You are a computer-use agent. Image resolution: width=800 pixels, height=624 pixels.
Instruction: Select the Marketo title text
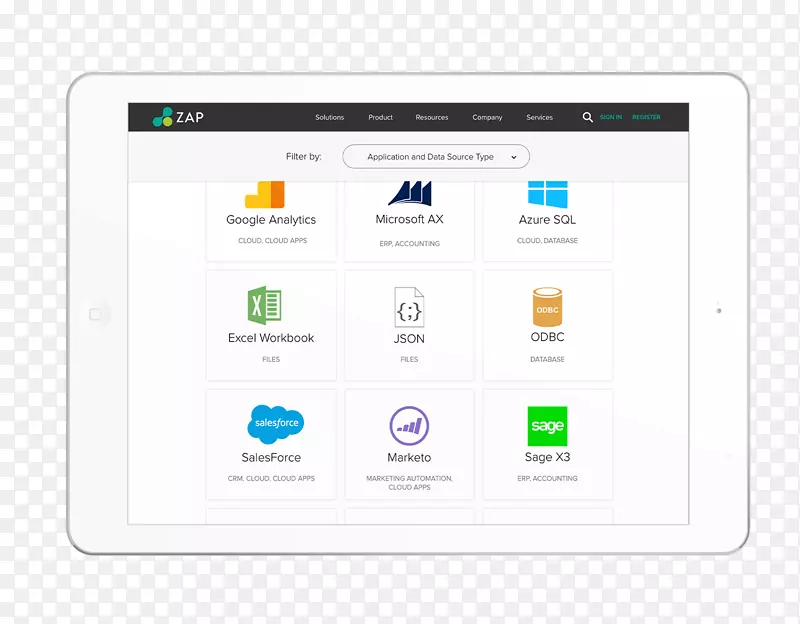pyautogui.click(x=409, y=458)
